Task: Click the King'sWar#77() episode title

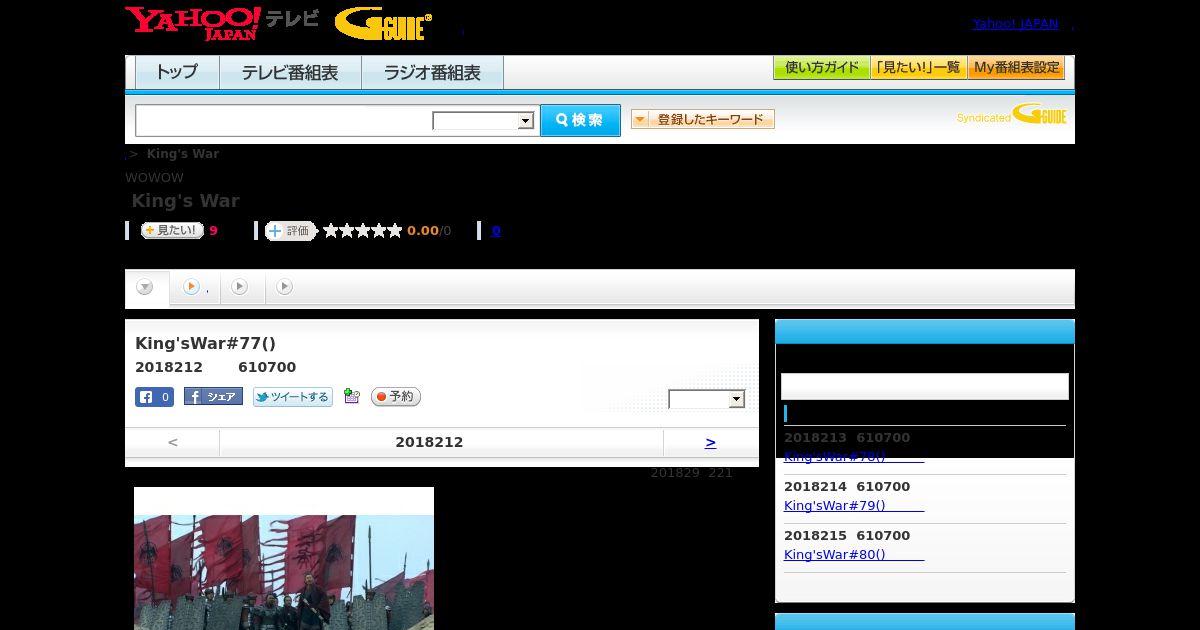Action: click(205, 343)
